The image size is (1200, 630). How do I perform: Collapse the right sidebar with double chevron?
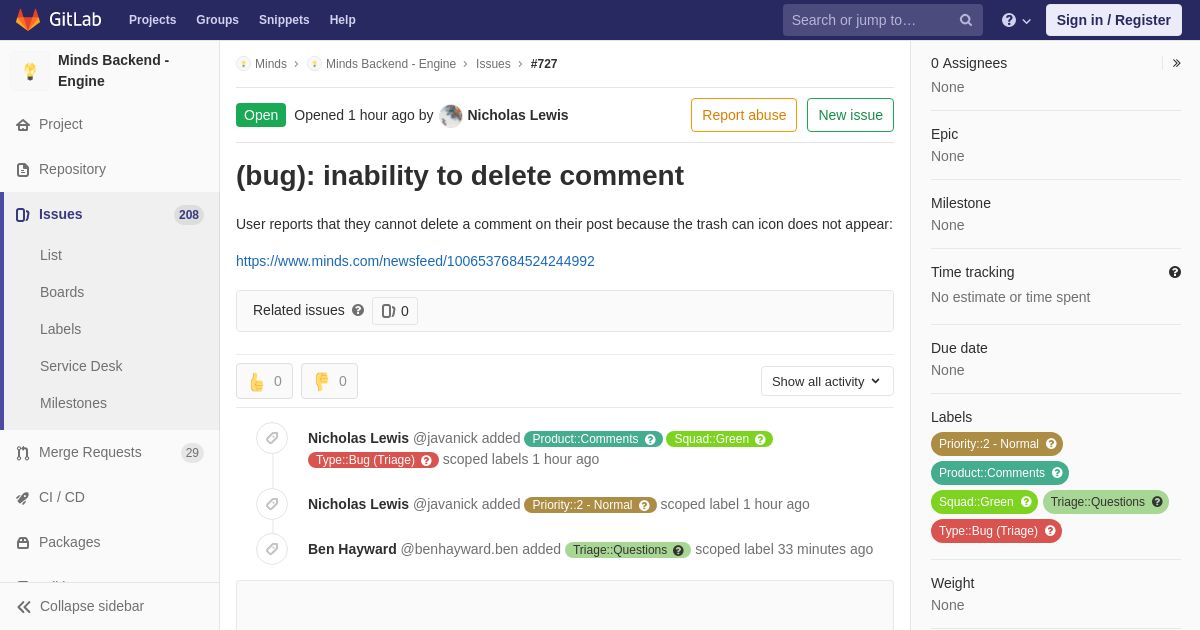click(x=1176, y=63)
